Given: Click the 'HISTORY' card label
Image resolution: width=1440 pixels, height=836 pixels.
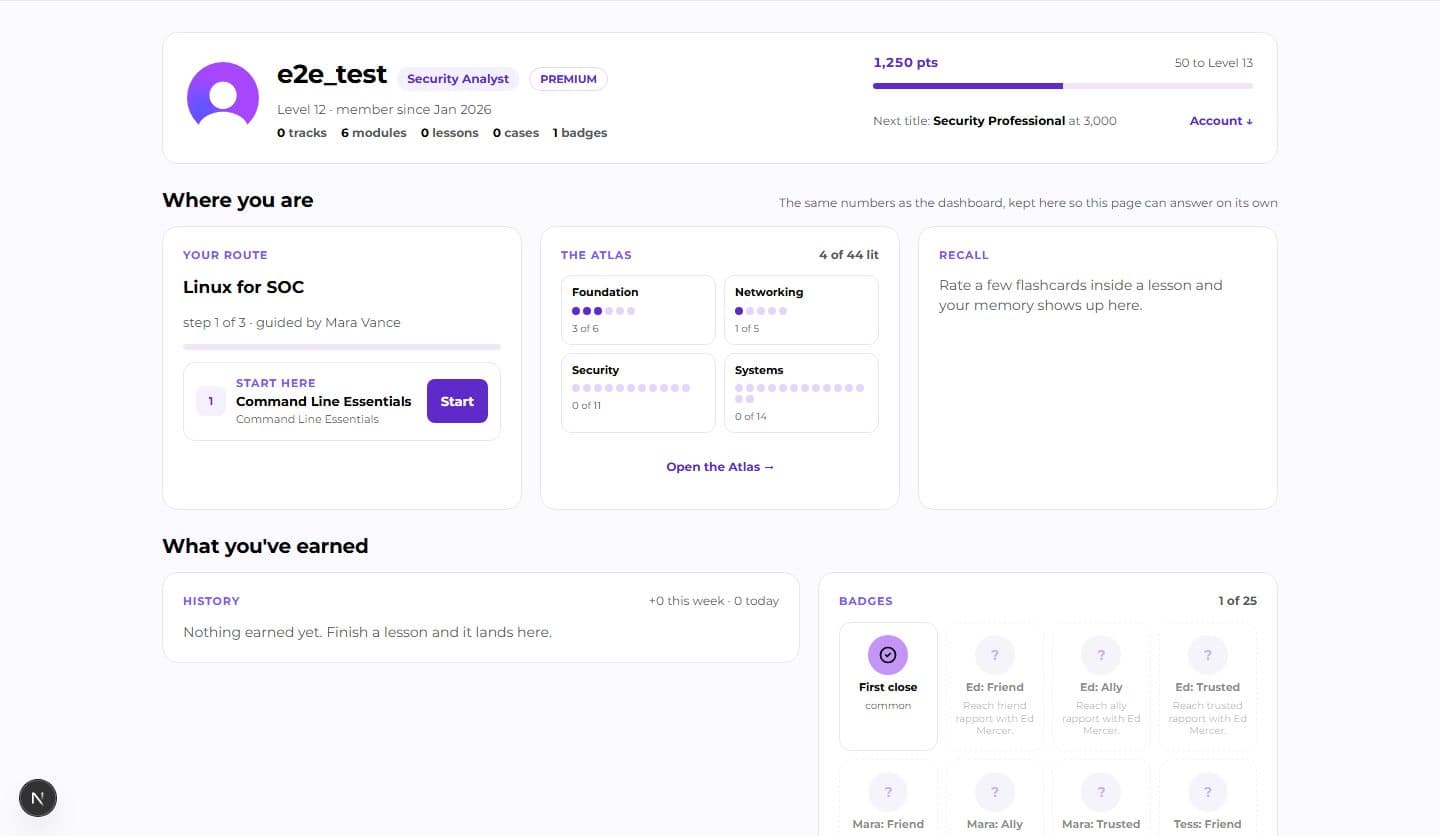Looking at the screenshot, I should click(x=211, y=601).
